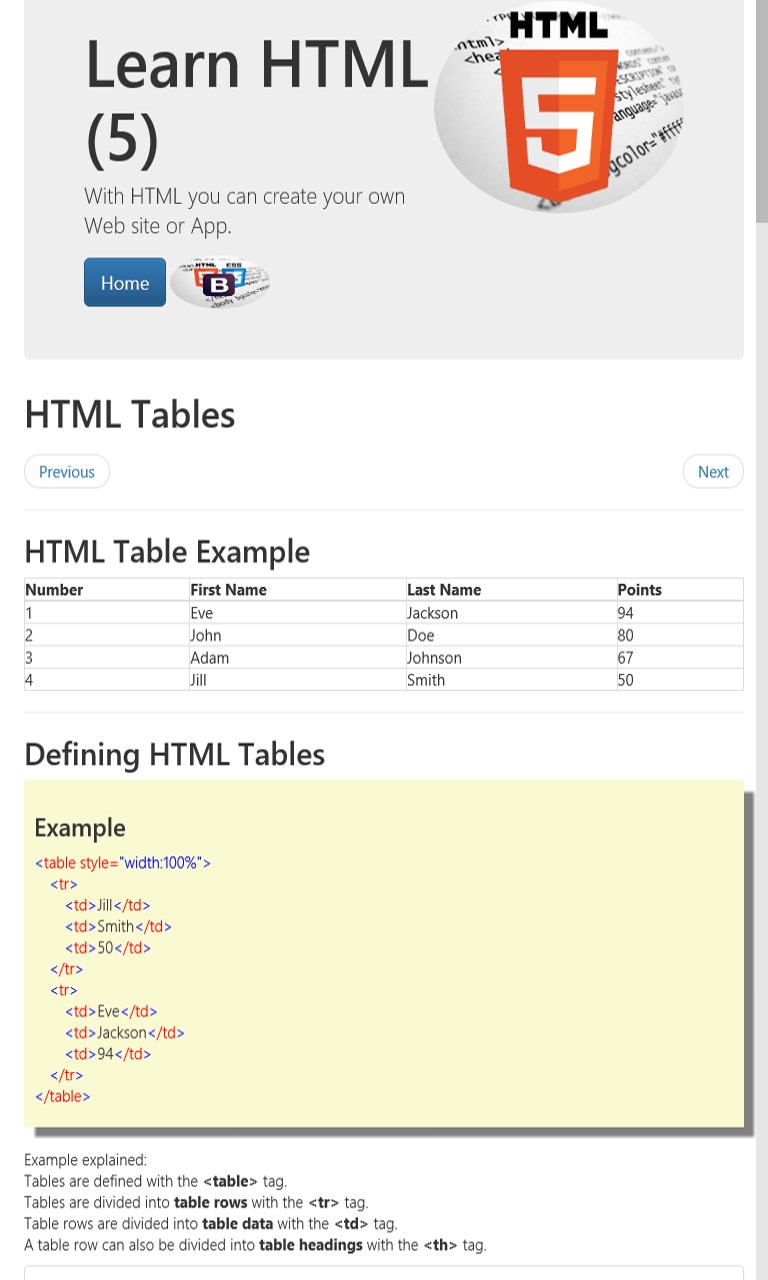Select the table cell Doe
768x1280 pixels.
pyautogui.click(x=511, y=635)
